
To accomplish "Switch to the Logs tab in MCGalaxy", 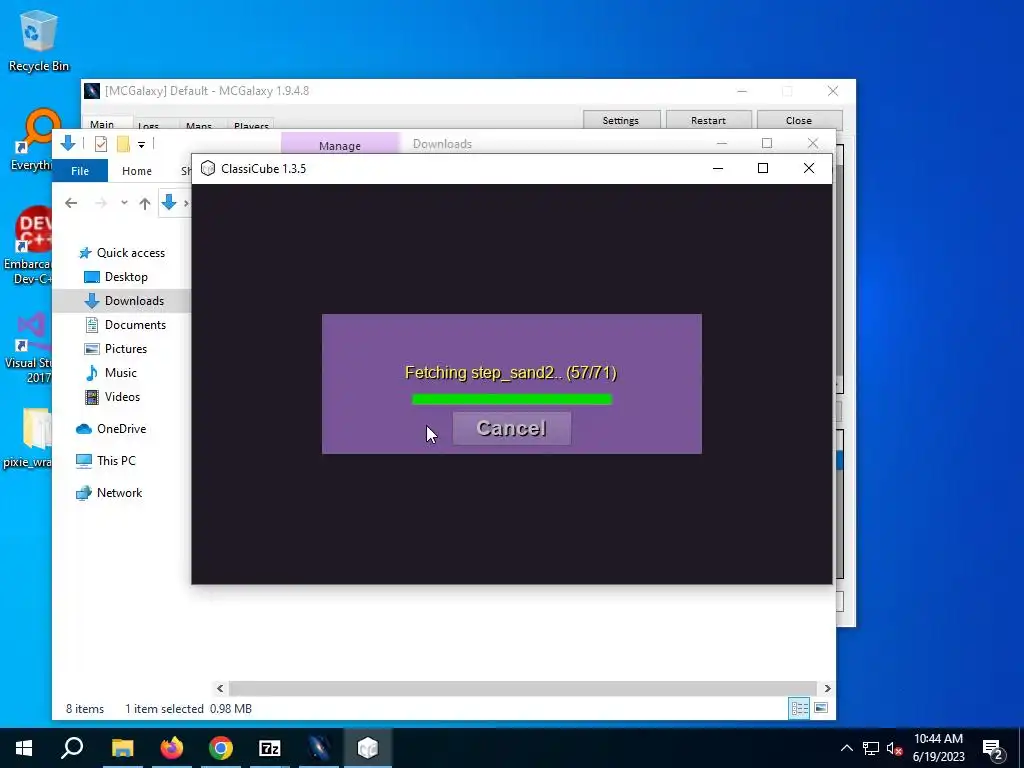I will [x=148, y=125].
